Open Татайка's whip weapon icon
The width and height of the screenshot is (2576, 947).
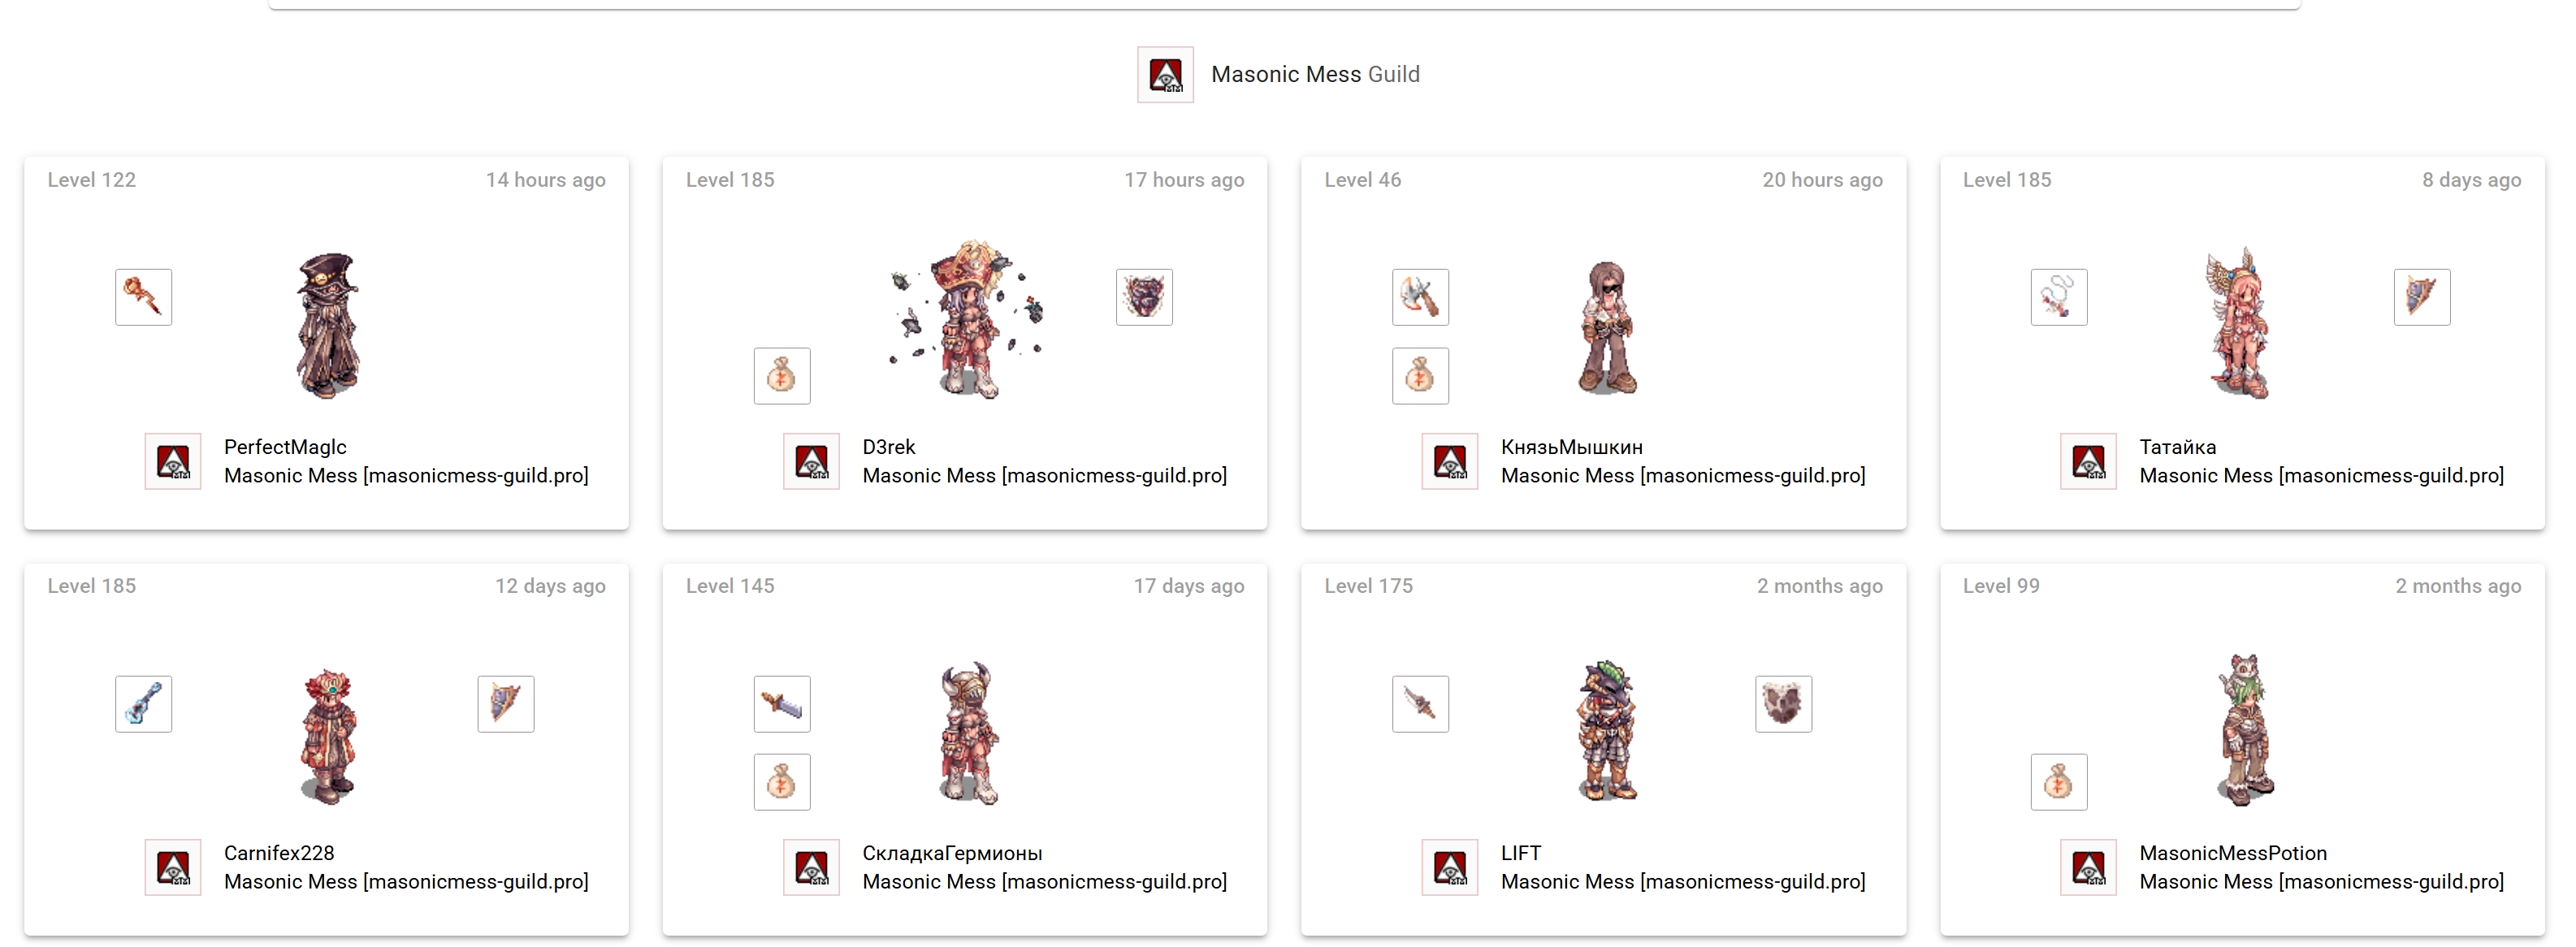point(2059,297)
